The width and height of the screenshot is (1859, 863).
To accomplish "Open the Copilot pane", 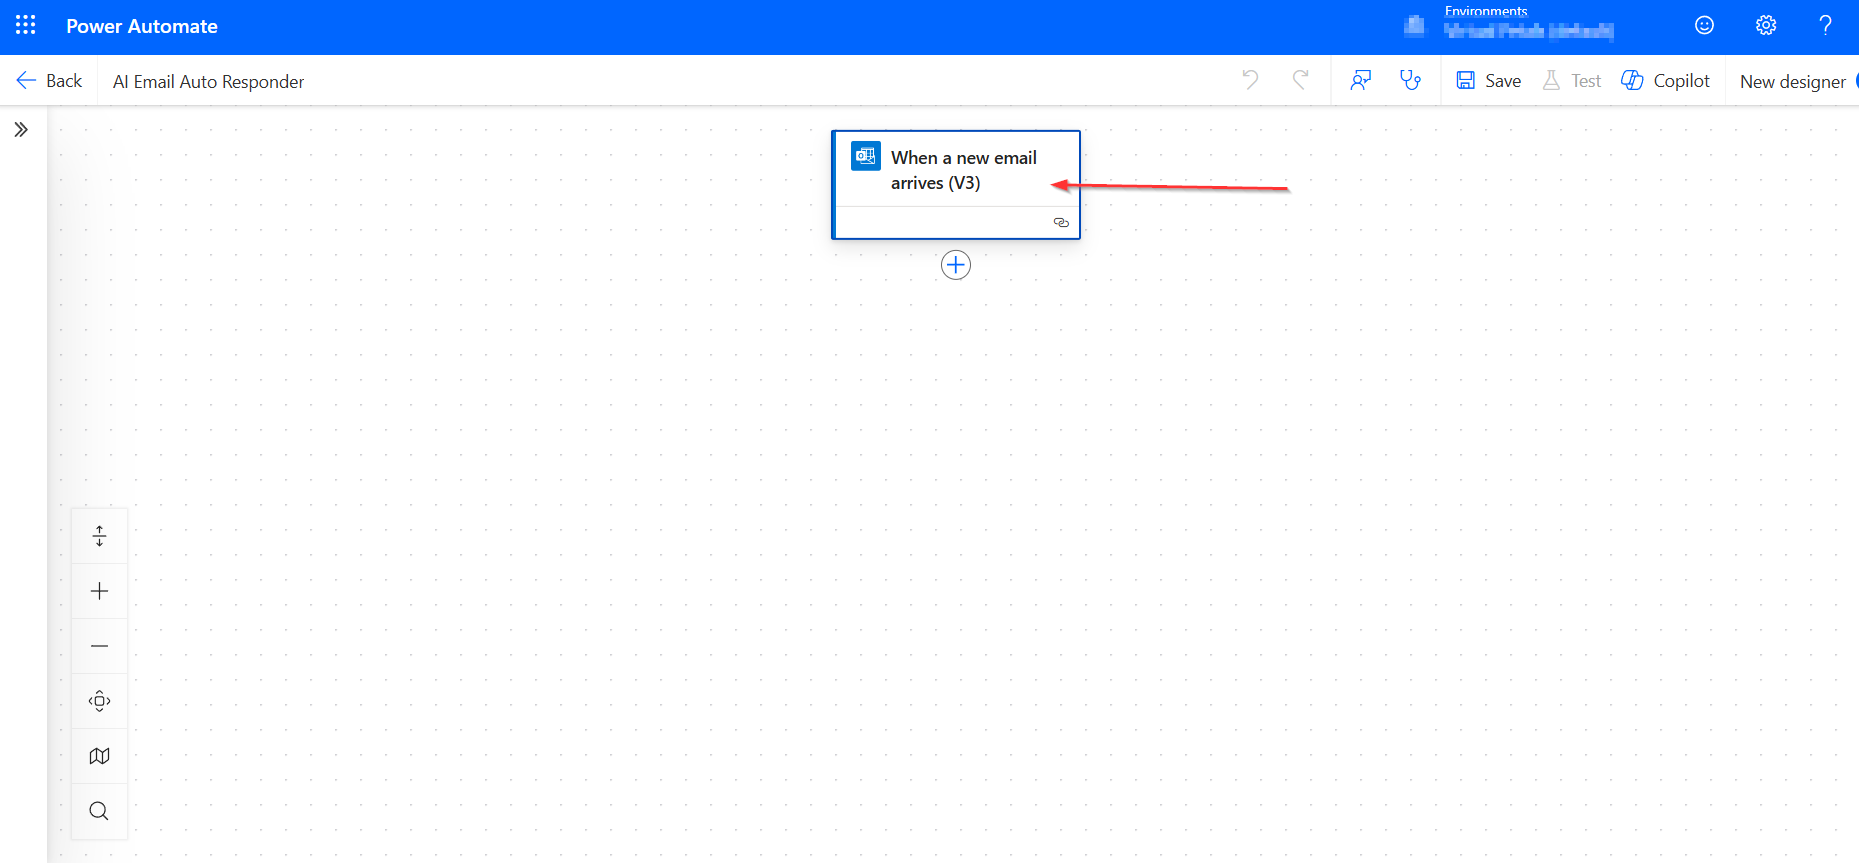I will click(x=1665, y=81).
